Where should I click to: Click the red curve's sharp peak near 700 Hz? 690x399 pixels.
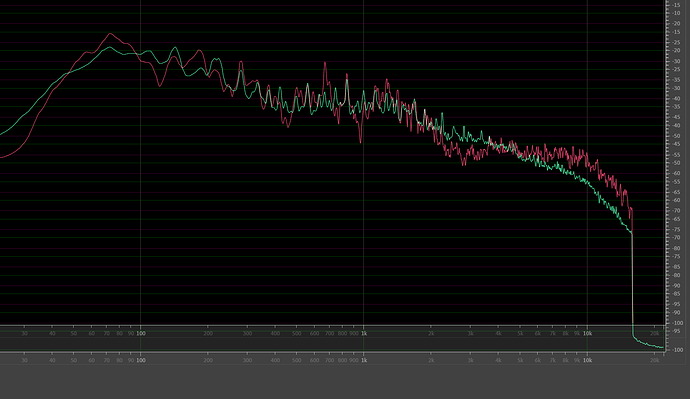click(x=325, y=63)
